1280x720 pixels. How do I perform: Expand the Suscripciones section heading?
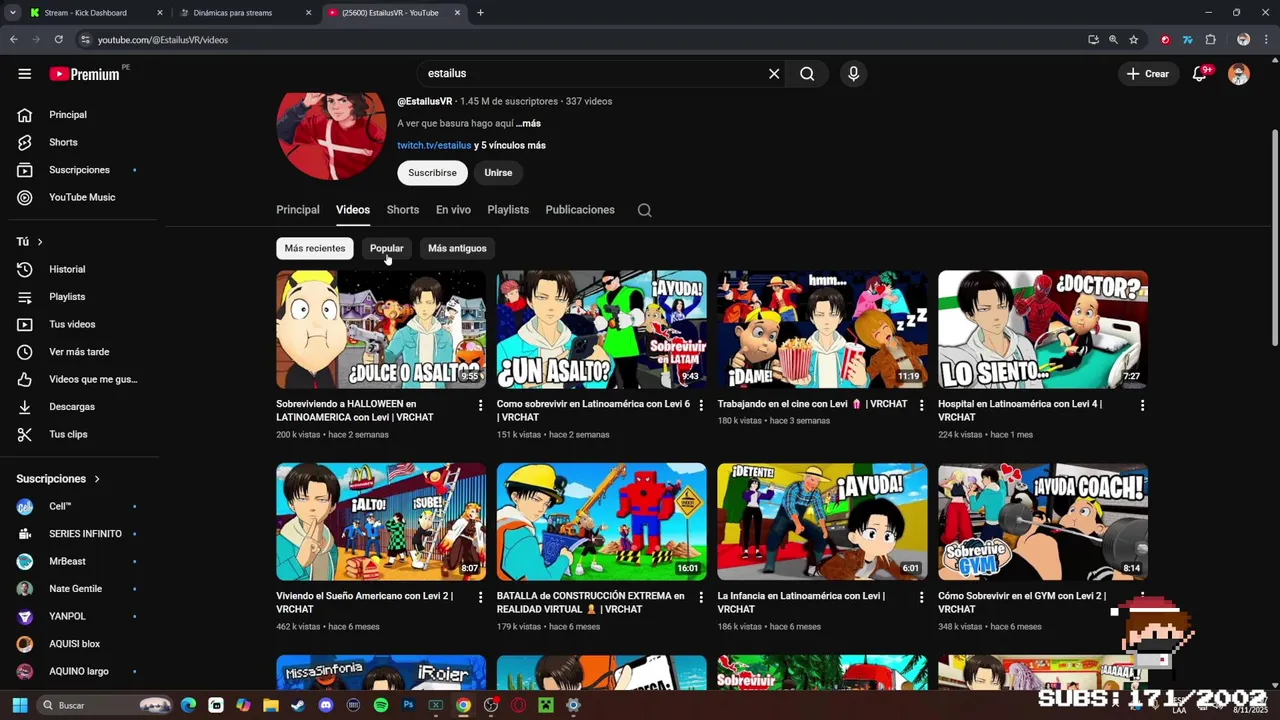(x=58, y=479)
